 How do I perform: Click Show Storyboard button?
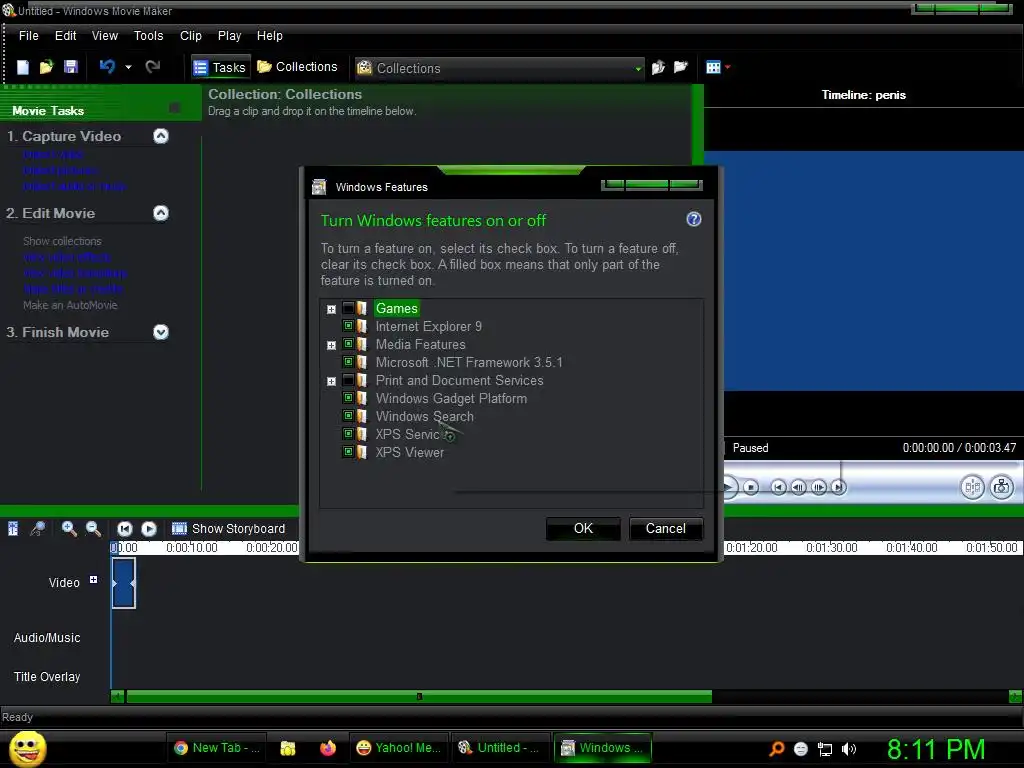(x=228, y=528)
